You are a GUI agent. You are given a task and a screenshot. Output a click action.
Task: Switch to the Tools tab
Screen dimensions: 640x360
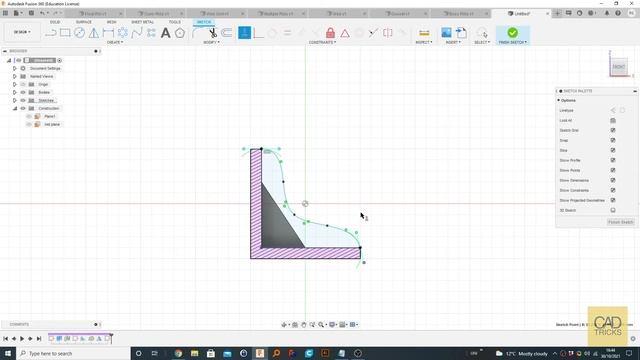[175, 22]
